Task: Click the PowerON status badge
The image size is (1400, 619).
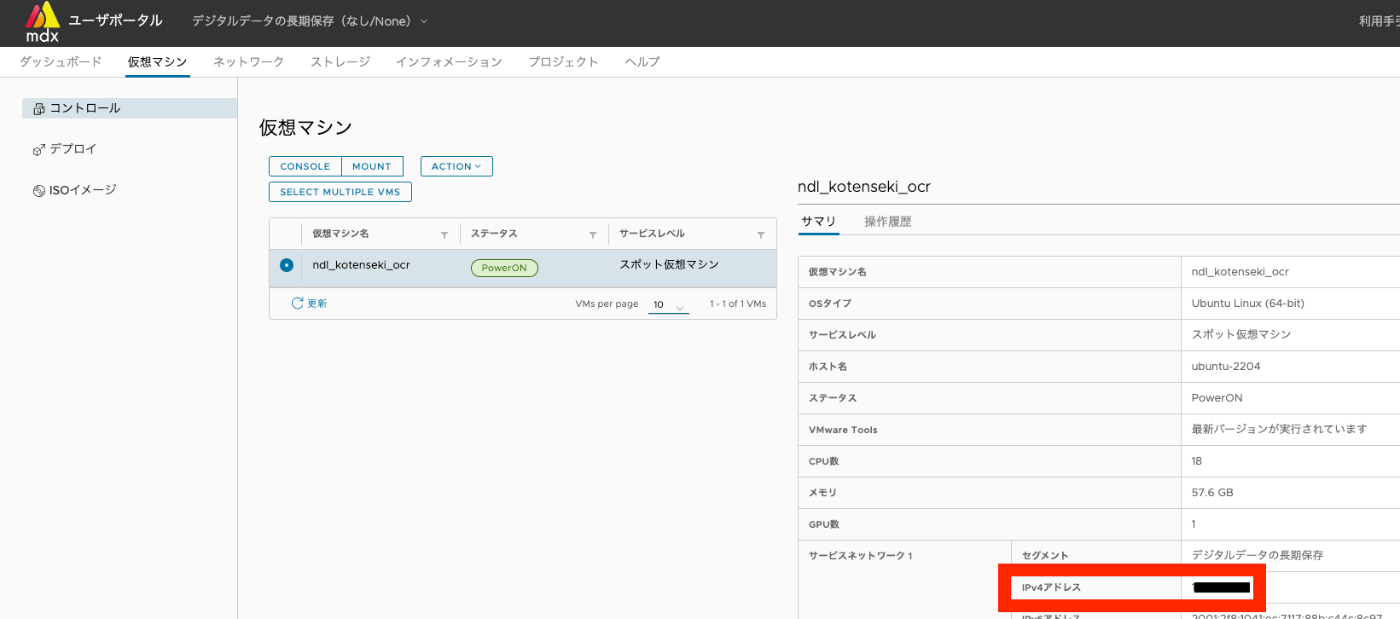Action: click(x=504, y=268)
